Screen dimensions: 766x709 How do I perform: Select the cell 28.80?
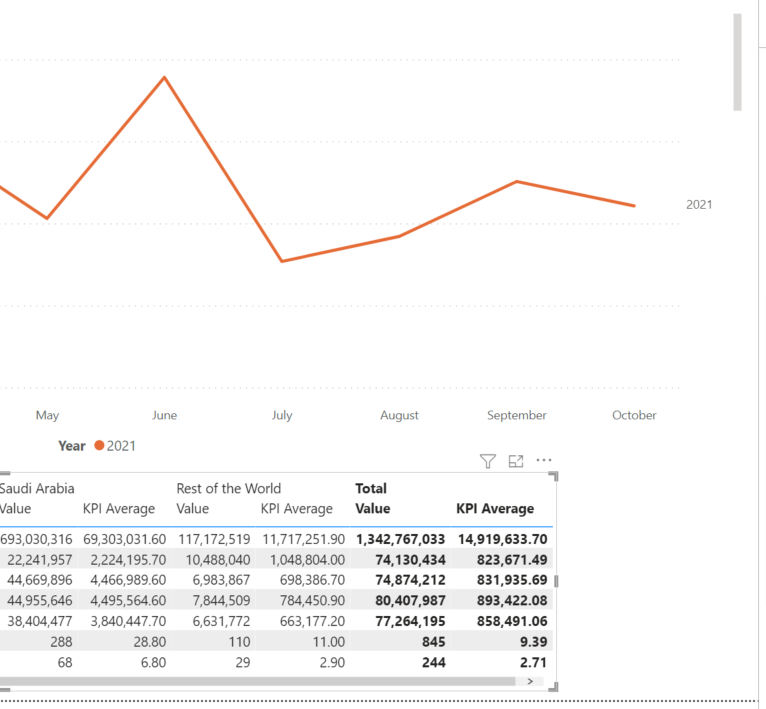[150, 642]
